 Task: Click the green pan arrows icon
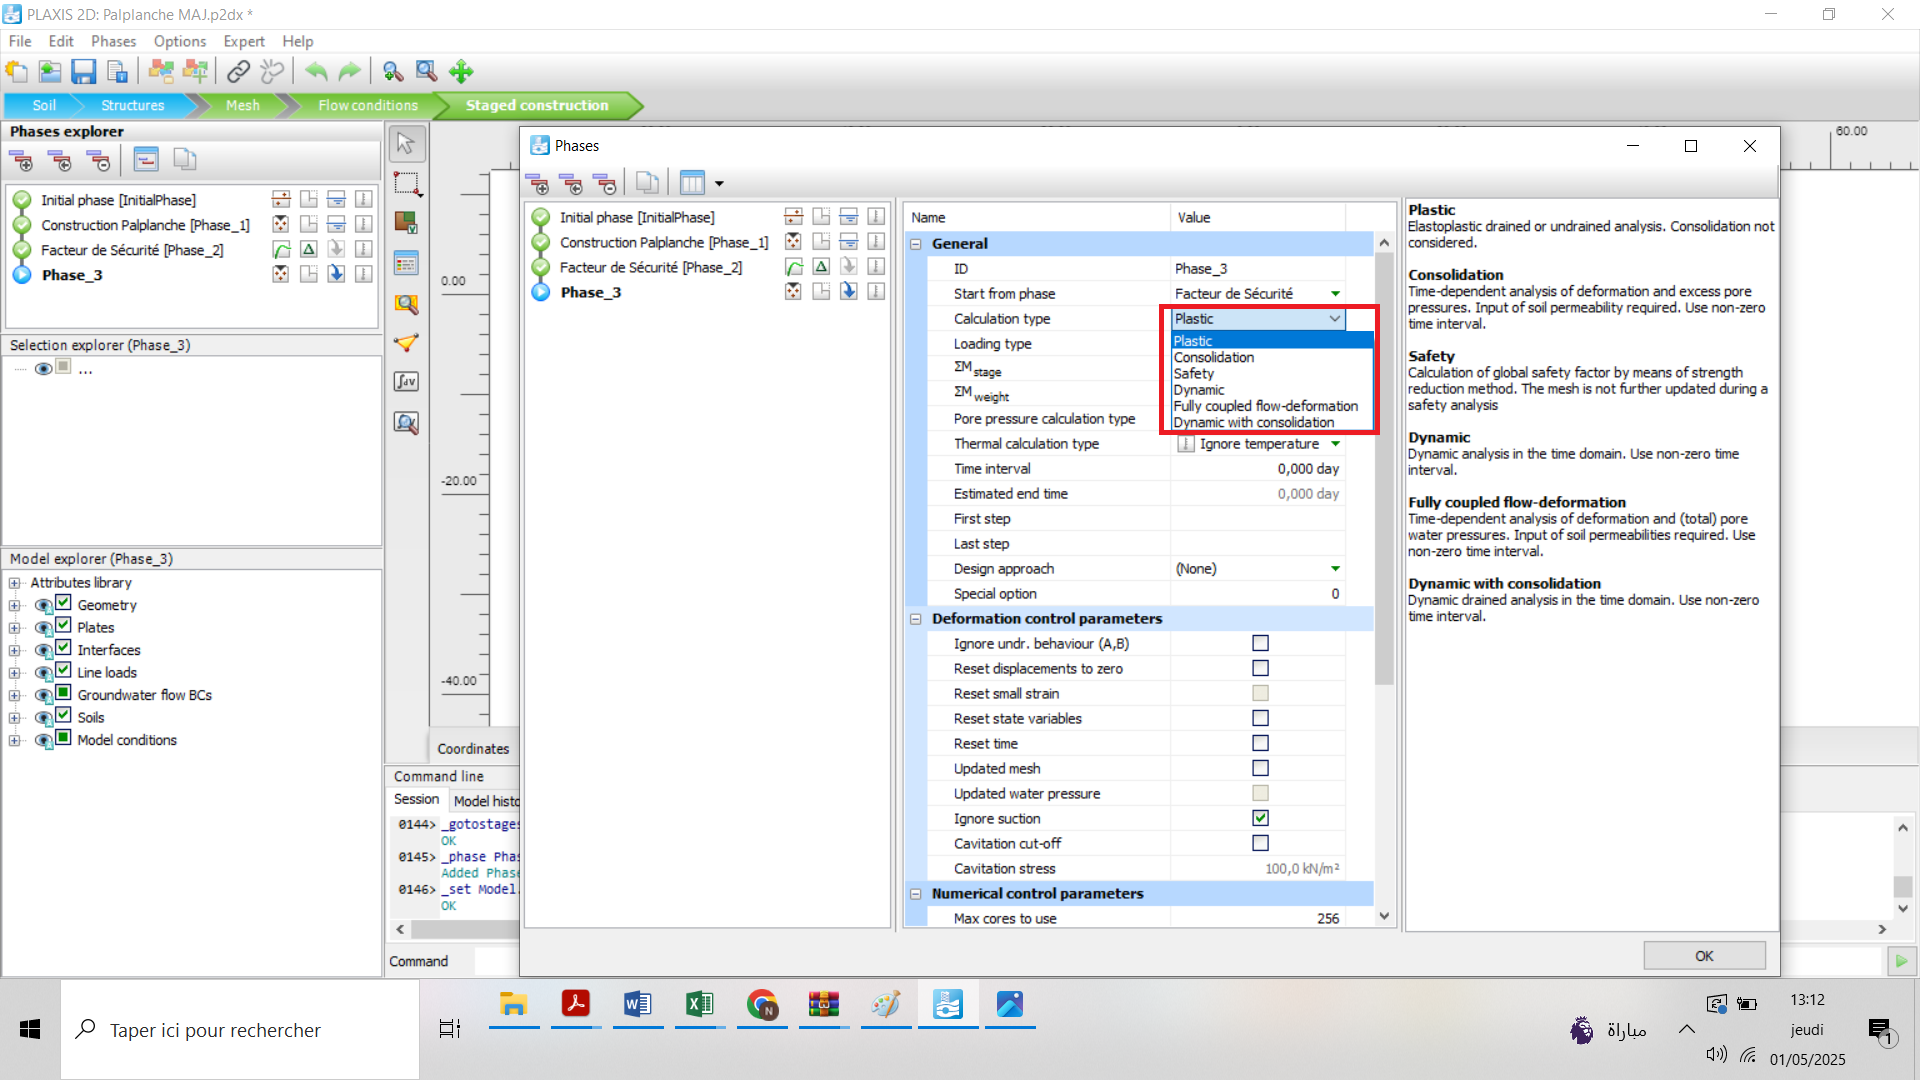[x=461, y=72]
